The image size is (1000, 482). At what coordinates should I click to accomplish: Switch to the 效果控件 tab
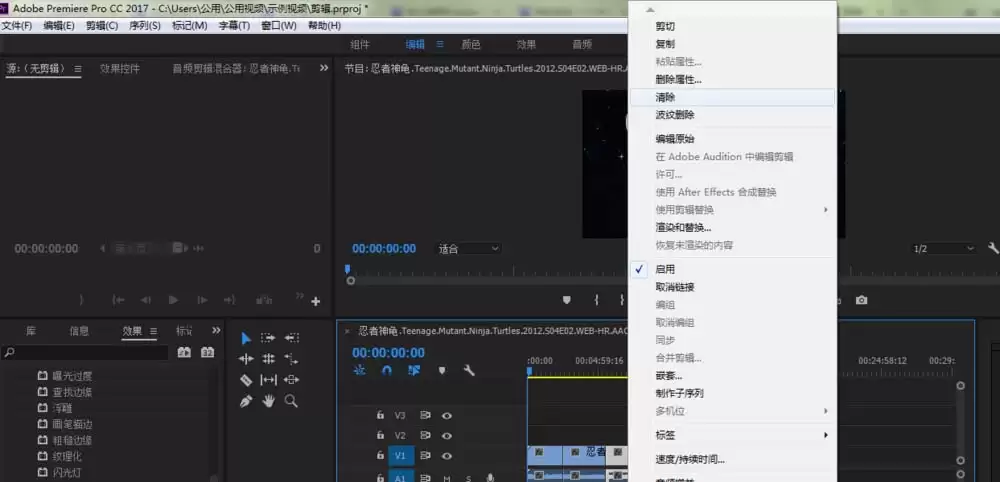point(120,68)
